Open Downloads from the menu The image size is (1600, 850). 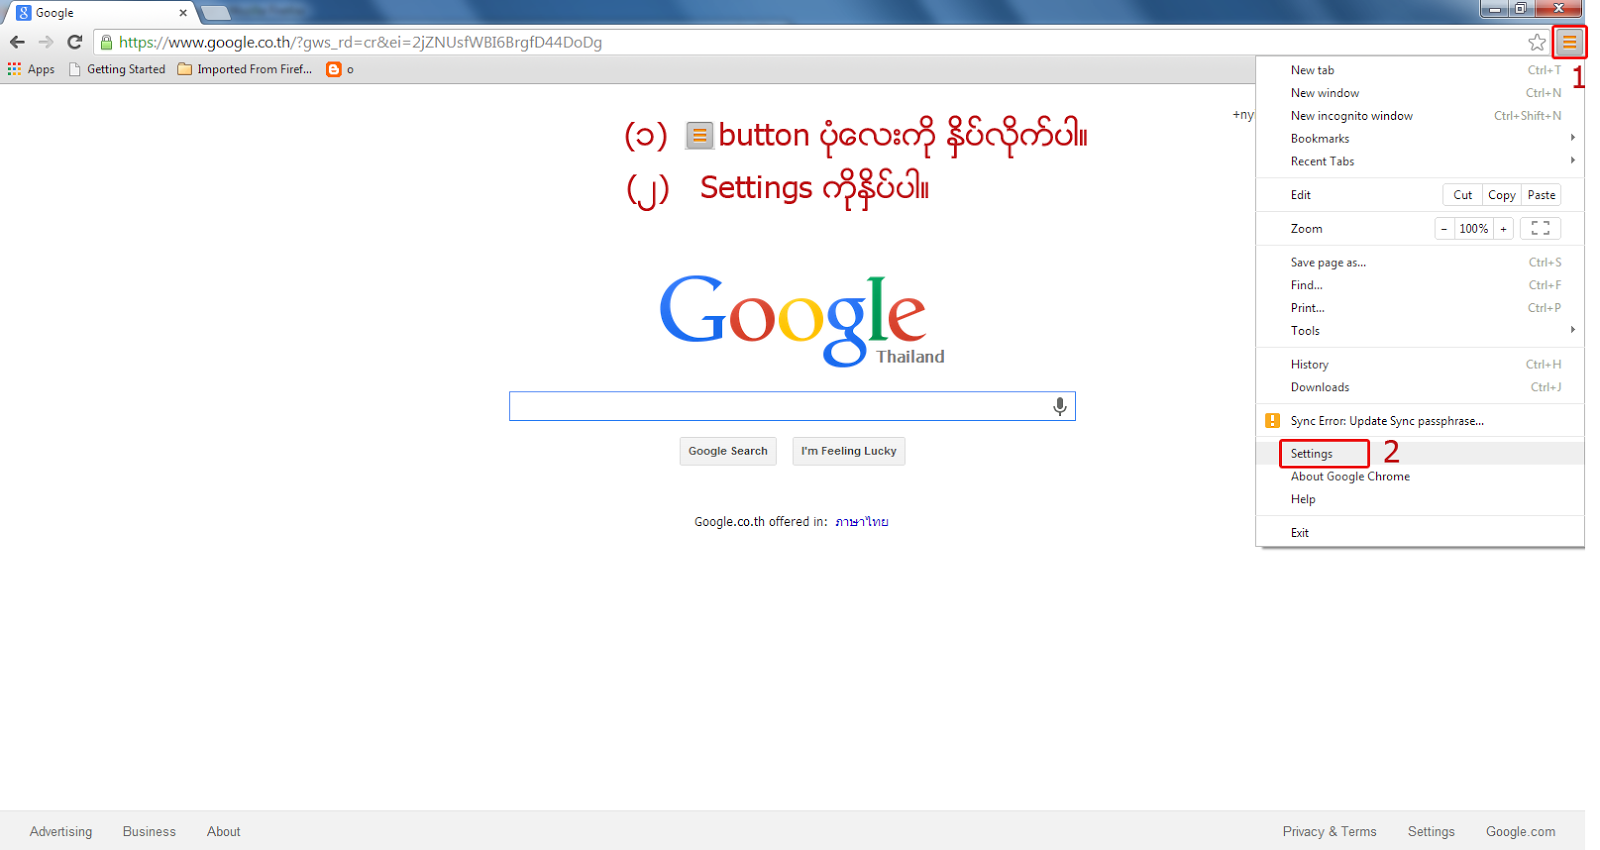(1420, 387)
